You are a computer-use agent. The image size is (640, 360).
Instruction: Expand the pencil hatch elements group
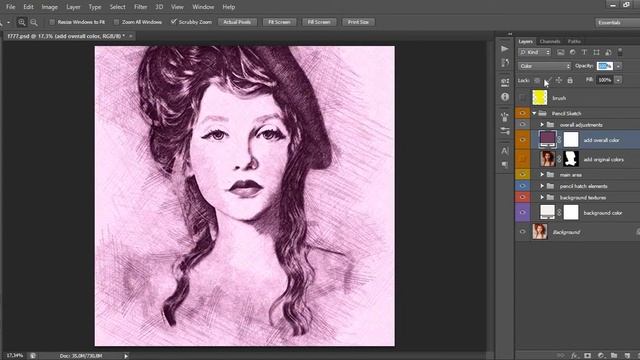click(542, 186)
